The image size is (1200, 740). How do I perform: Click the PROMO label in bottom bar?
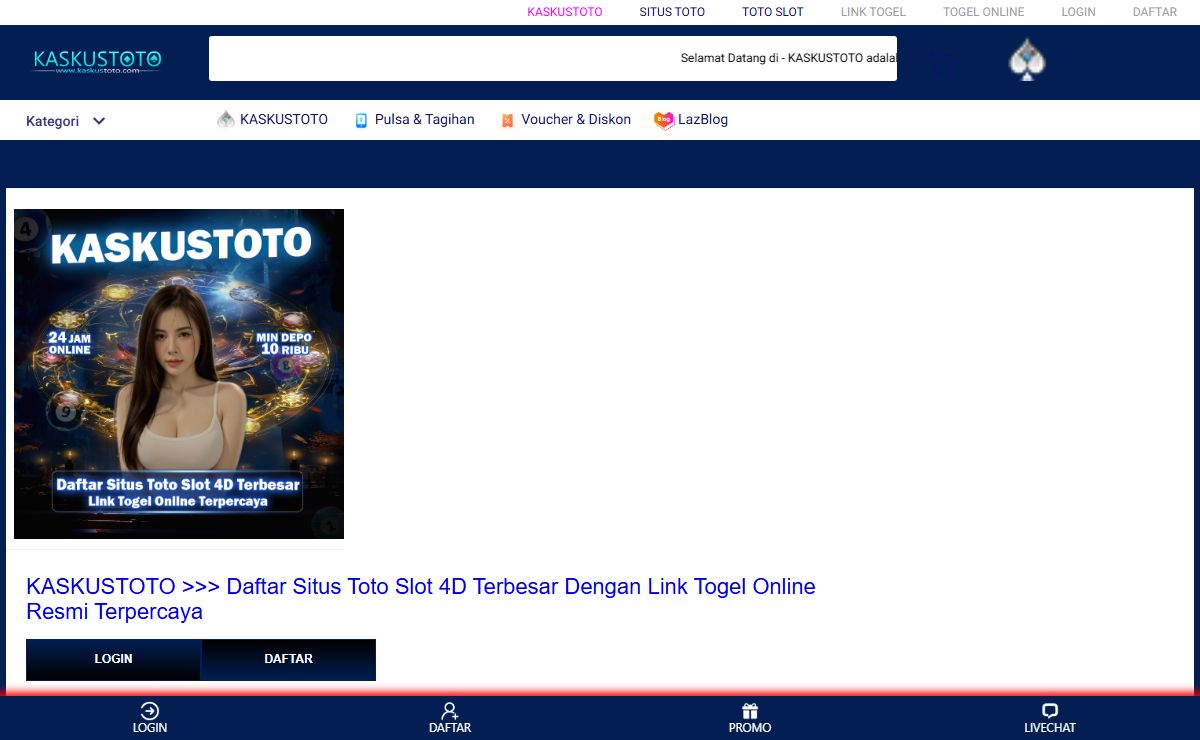[750, 728]
